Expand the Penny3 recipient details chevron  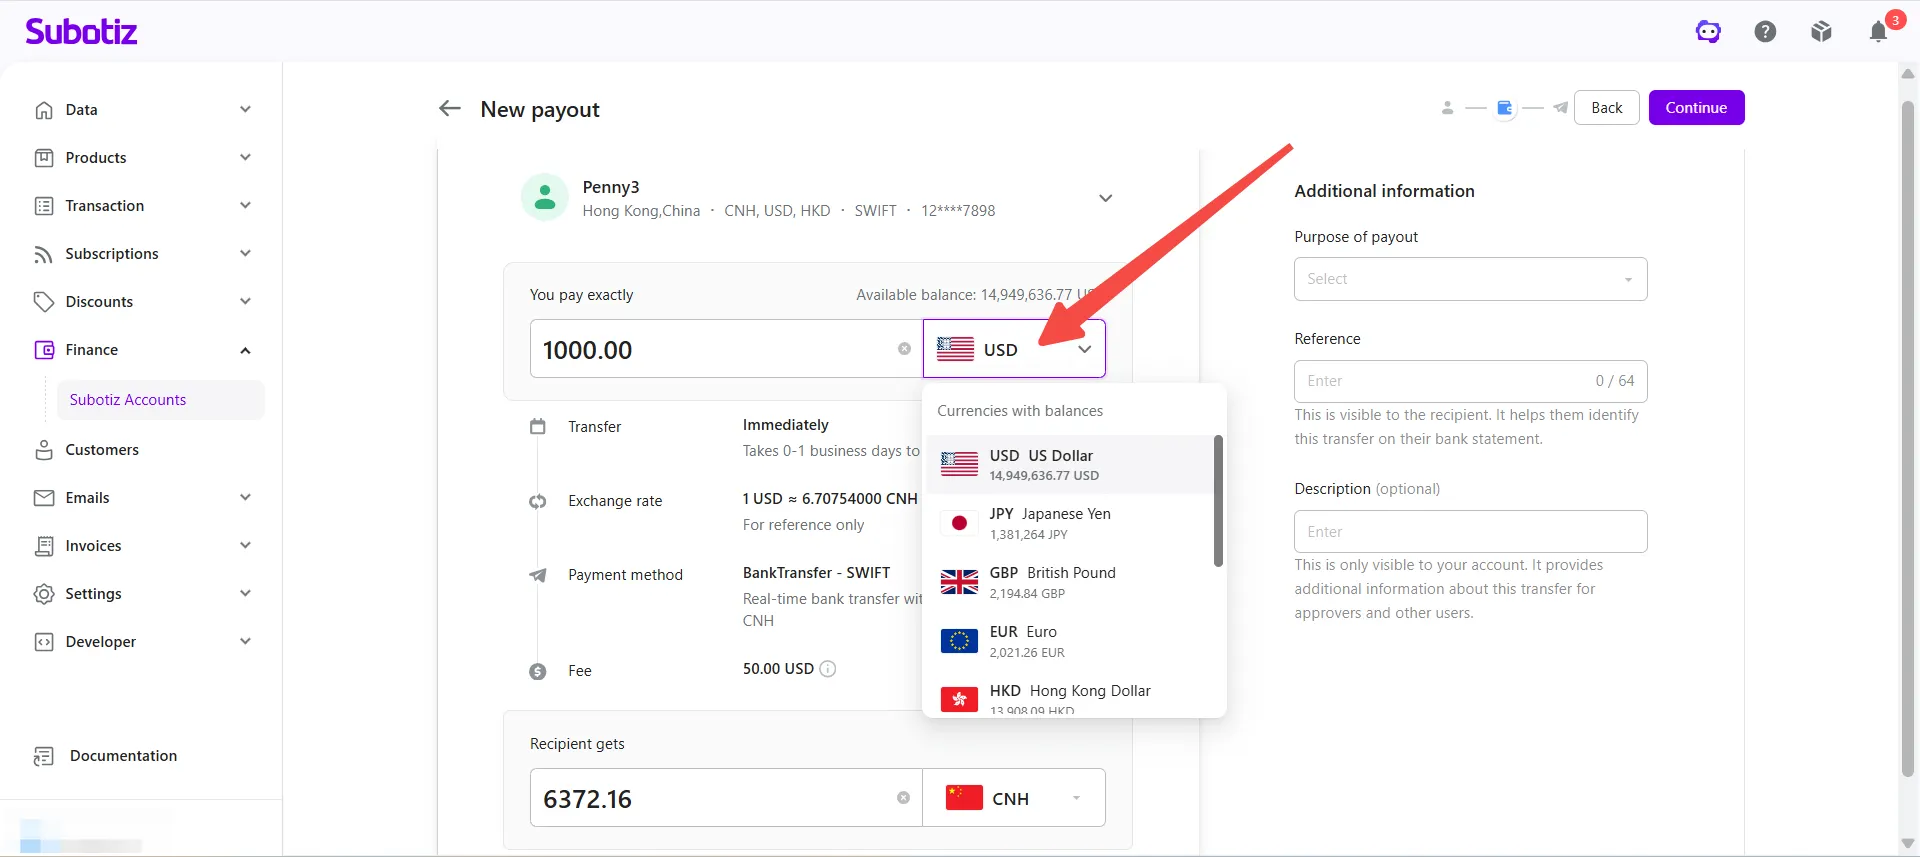(1105, 198)
